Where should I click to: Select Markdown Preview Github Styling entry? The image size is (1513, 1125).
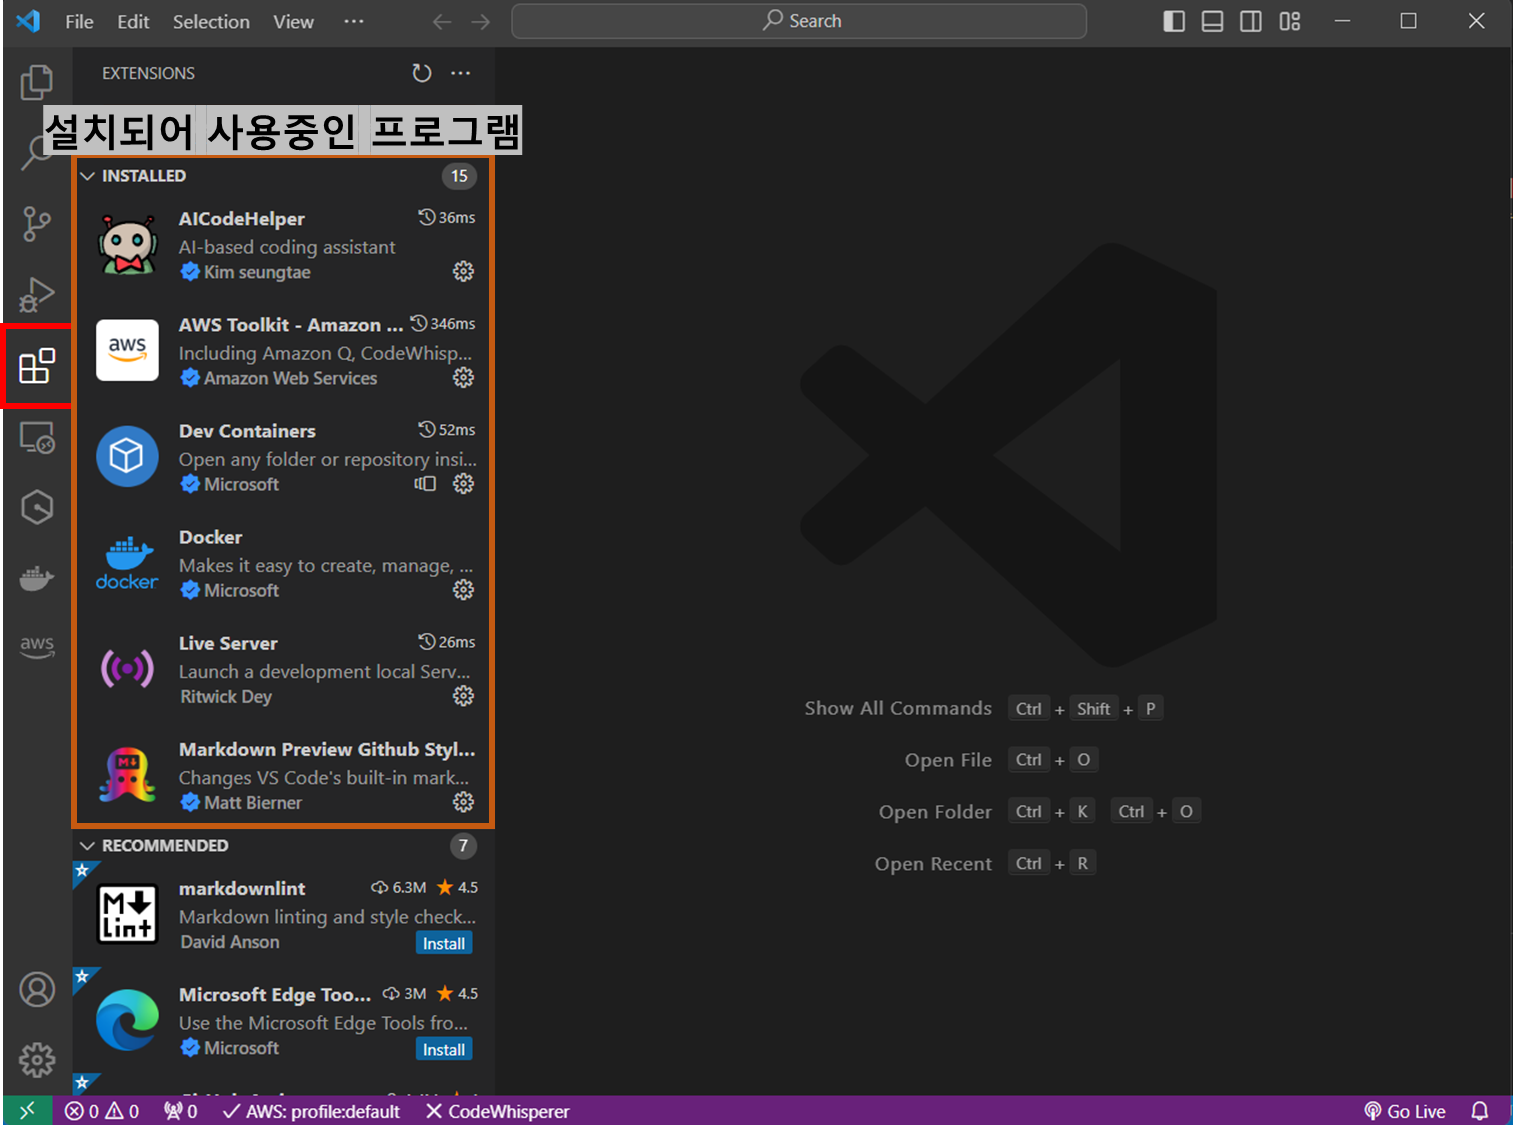[282, 775]
